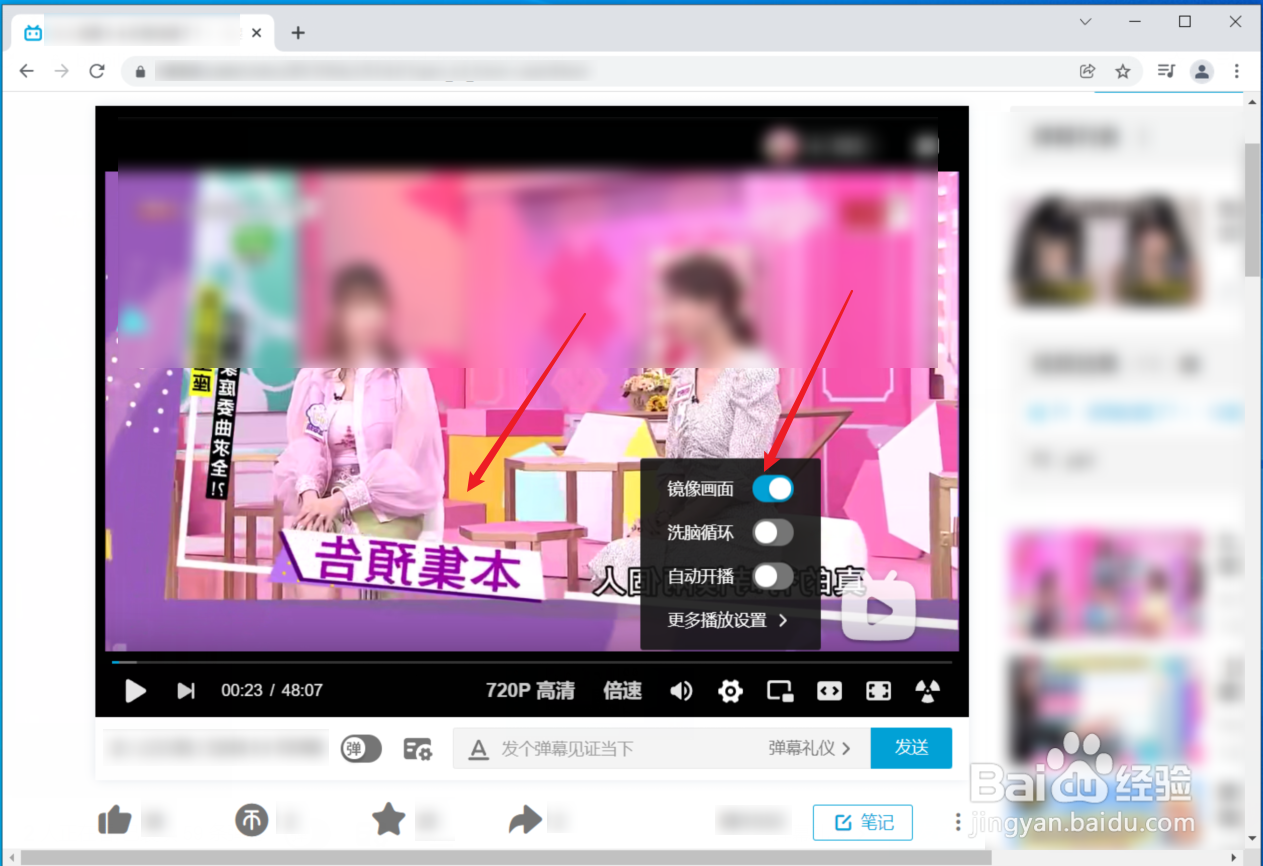Reload the current page
The height and width of the screenshot is (866, 1263).
pyautogui.click(x=97, y=71)
